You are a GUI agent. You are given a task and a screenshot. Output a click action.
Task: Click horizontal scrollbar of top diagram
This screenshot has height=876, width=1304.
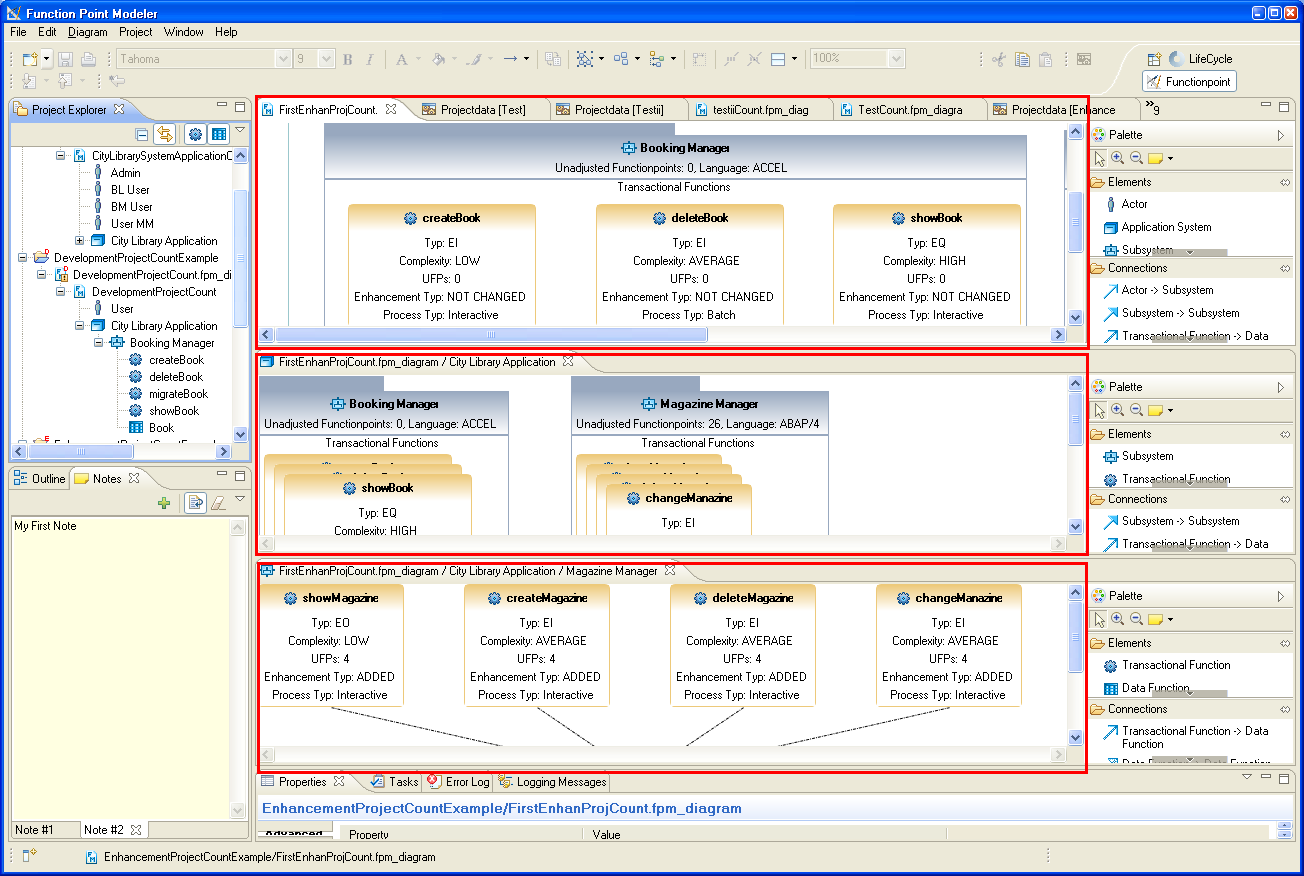[491, 335]
